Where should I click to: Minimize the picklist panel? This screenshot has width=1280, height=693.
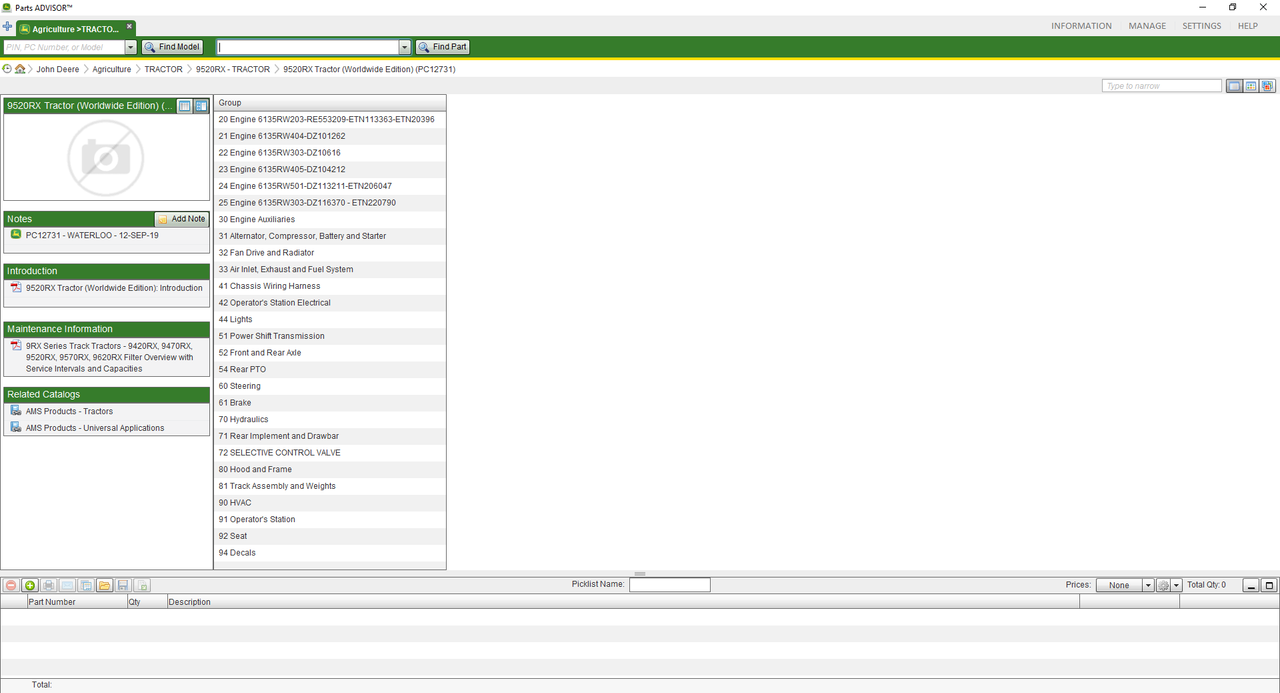tap(1252, 585)
